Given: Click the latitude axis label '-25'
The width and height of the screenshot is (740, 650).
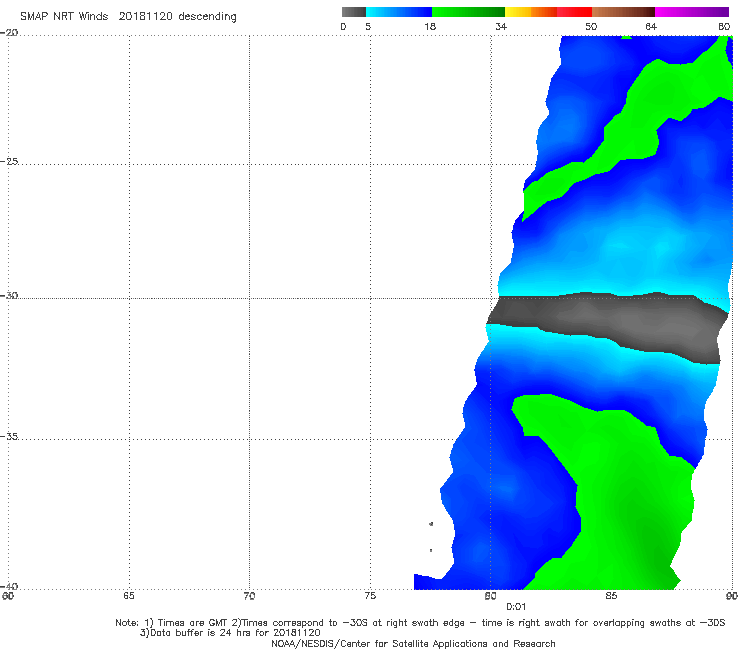Looking at the screenshot, I should click(9, 161).
